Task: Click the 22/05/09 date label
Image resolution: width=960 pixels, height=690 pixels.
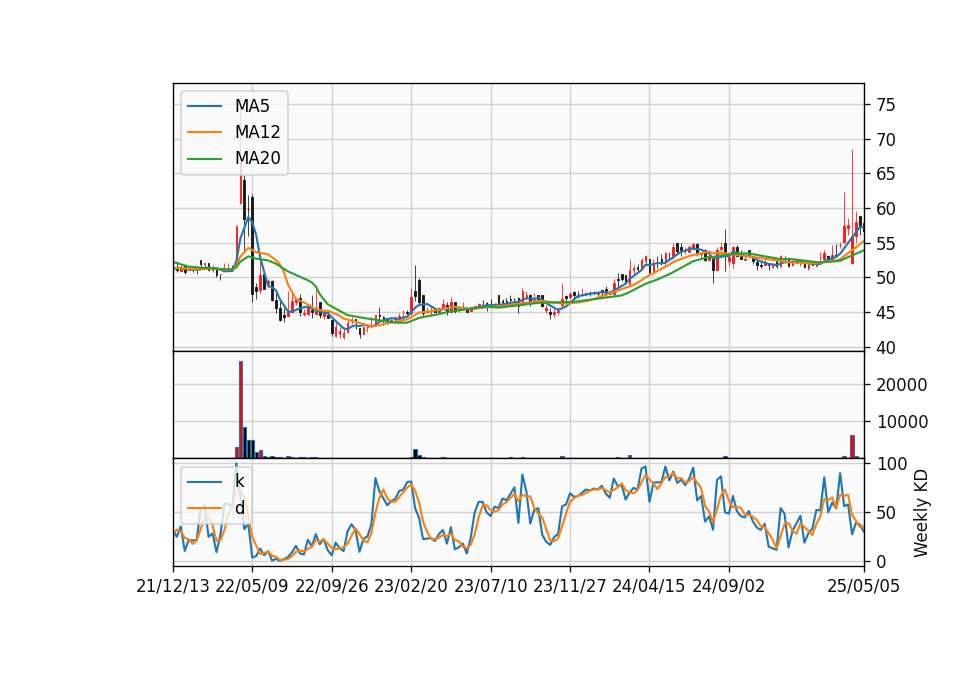Action: pos(252,587)
